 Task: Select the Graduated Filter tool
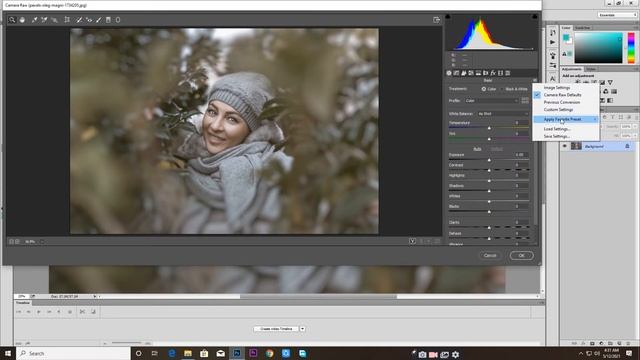(108, 20)
